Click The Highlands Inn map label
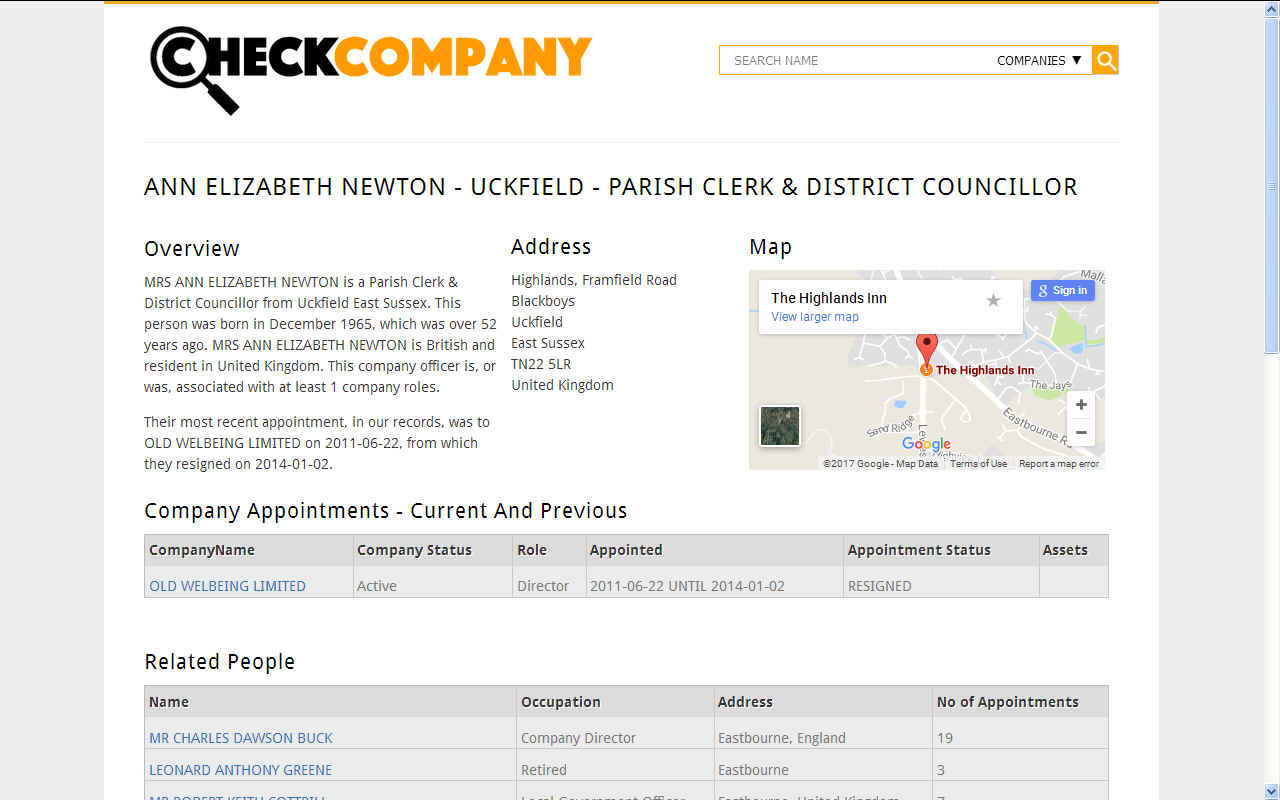The width and height of the screenshot is (1280, 800). (x=984, y=370)
